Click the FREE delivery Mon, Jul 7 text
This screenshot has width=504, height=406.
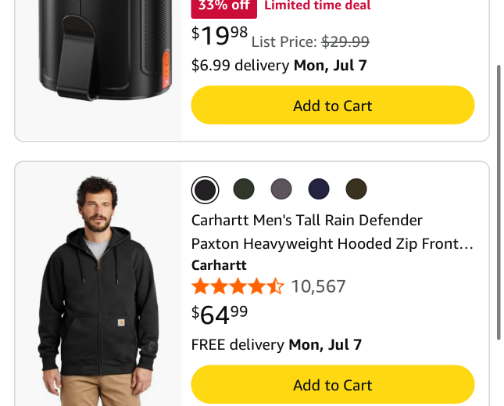point(276,345)
